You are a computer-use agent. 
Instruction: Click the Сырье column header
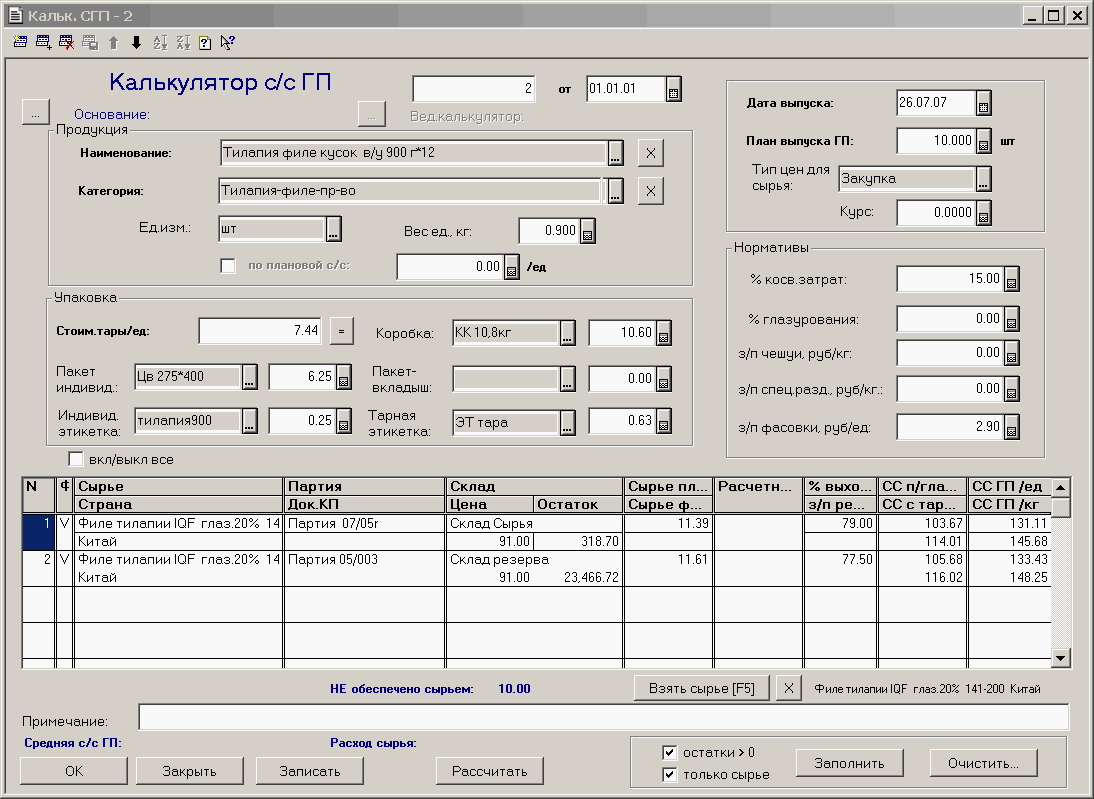click(x=179, y=486)
